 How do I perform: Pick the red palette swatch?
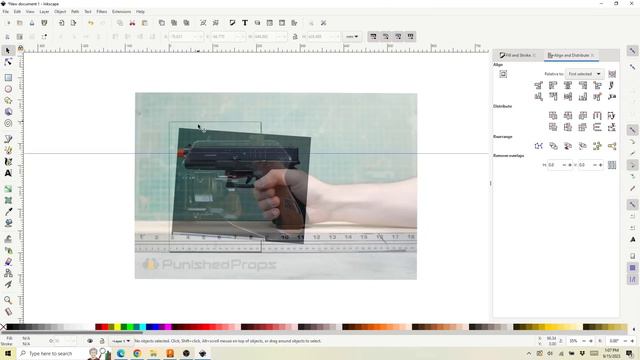point(104,327)
